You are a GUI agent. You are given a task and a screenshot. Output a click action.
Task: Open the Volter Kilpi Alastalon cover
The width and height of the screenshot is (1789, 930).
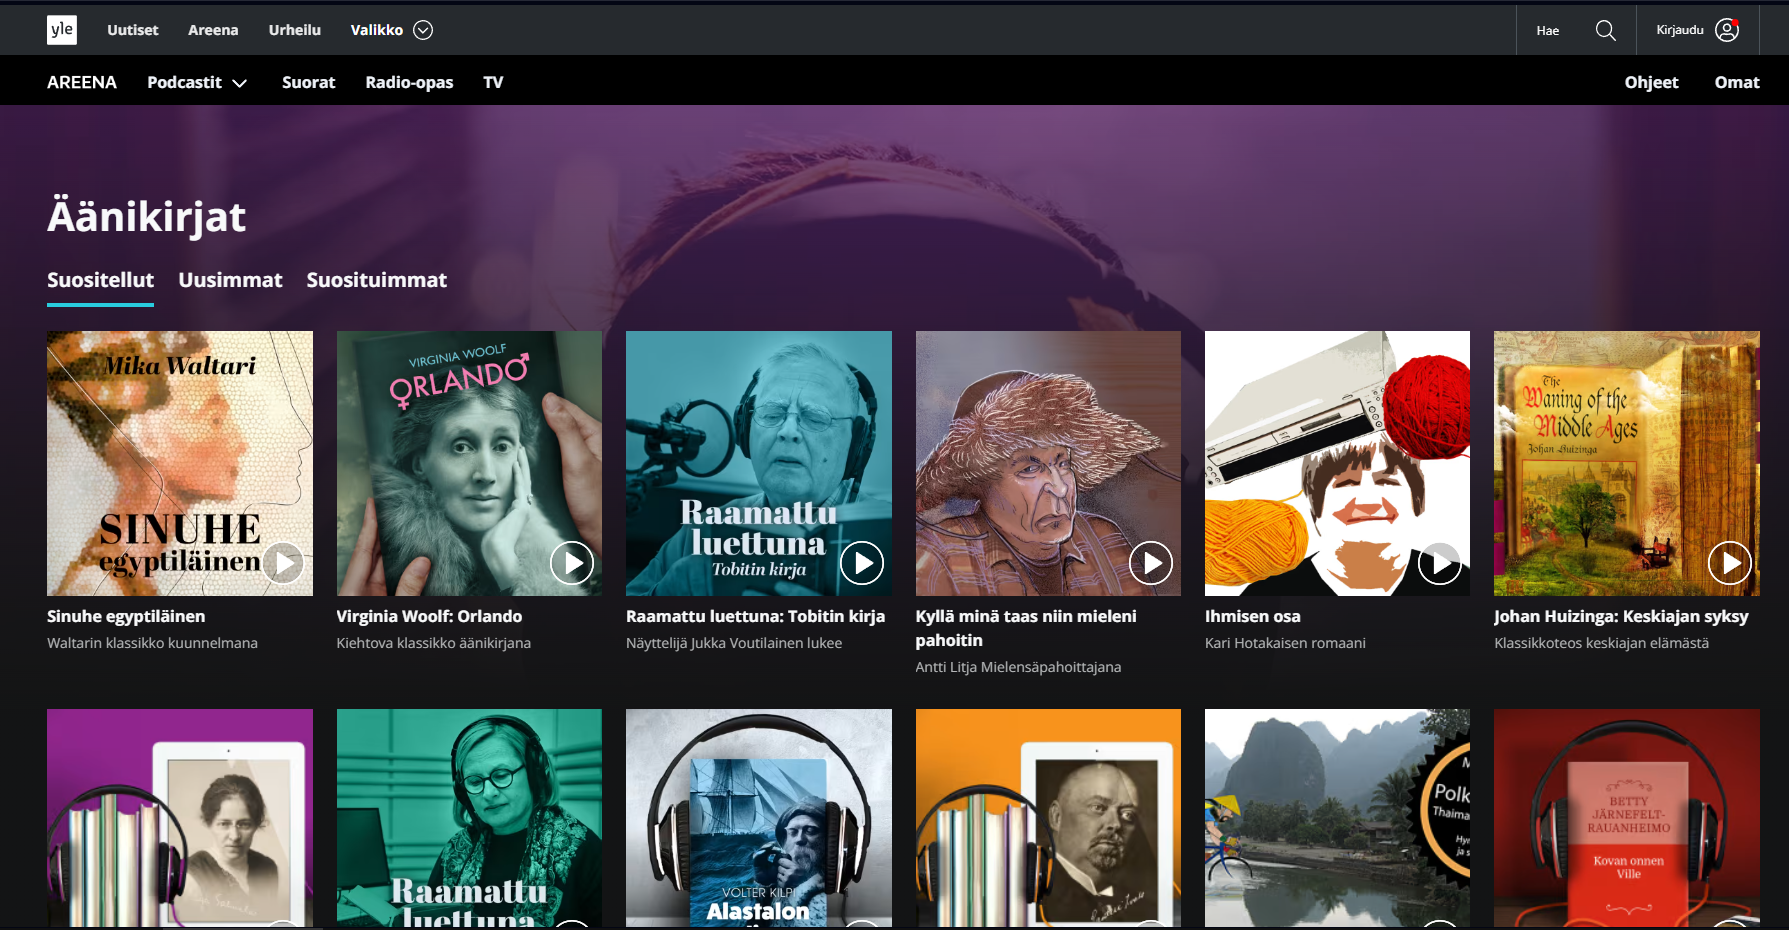(759, 818)
